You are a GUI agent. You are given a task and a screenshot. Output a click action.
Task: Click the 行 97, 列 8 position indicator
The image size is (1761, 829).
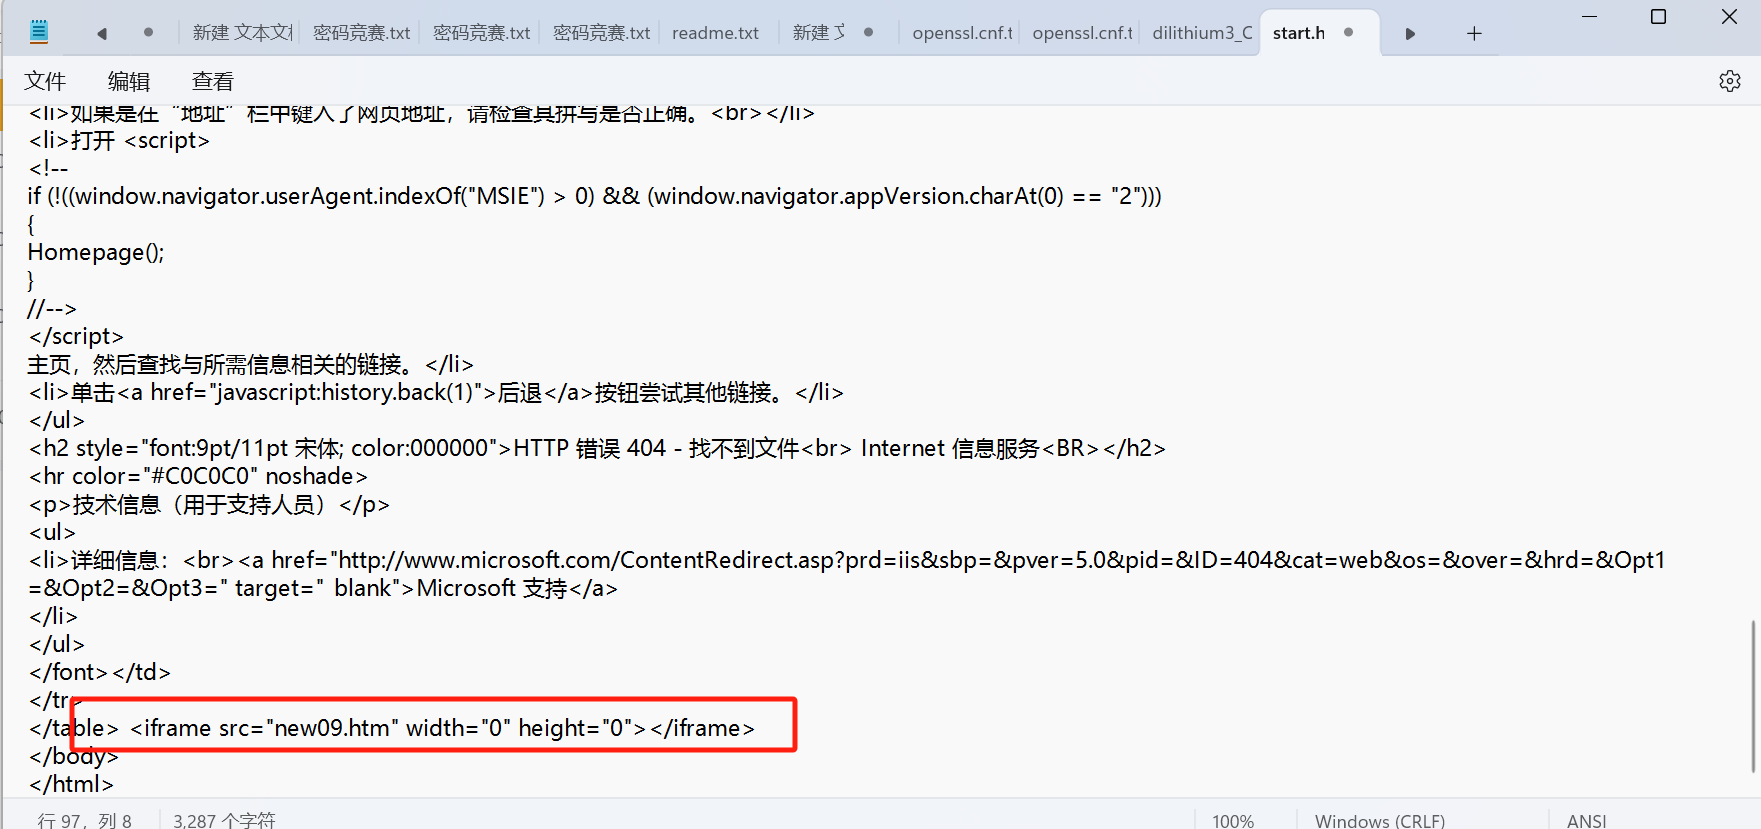pyautogui.click(x=85, y=820)
